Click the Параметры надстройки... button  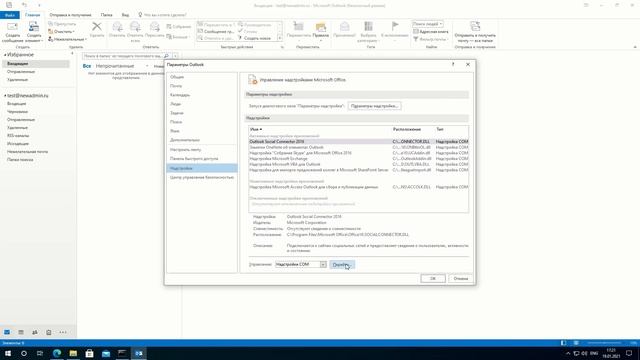coord(374,106)
